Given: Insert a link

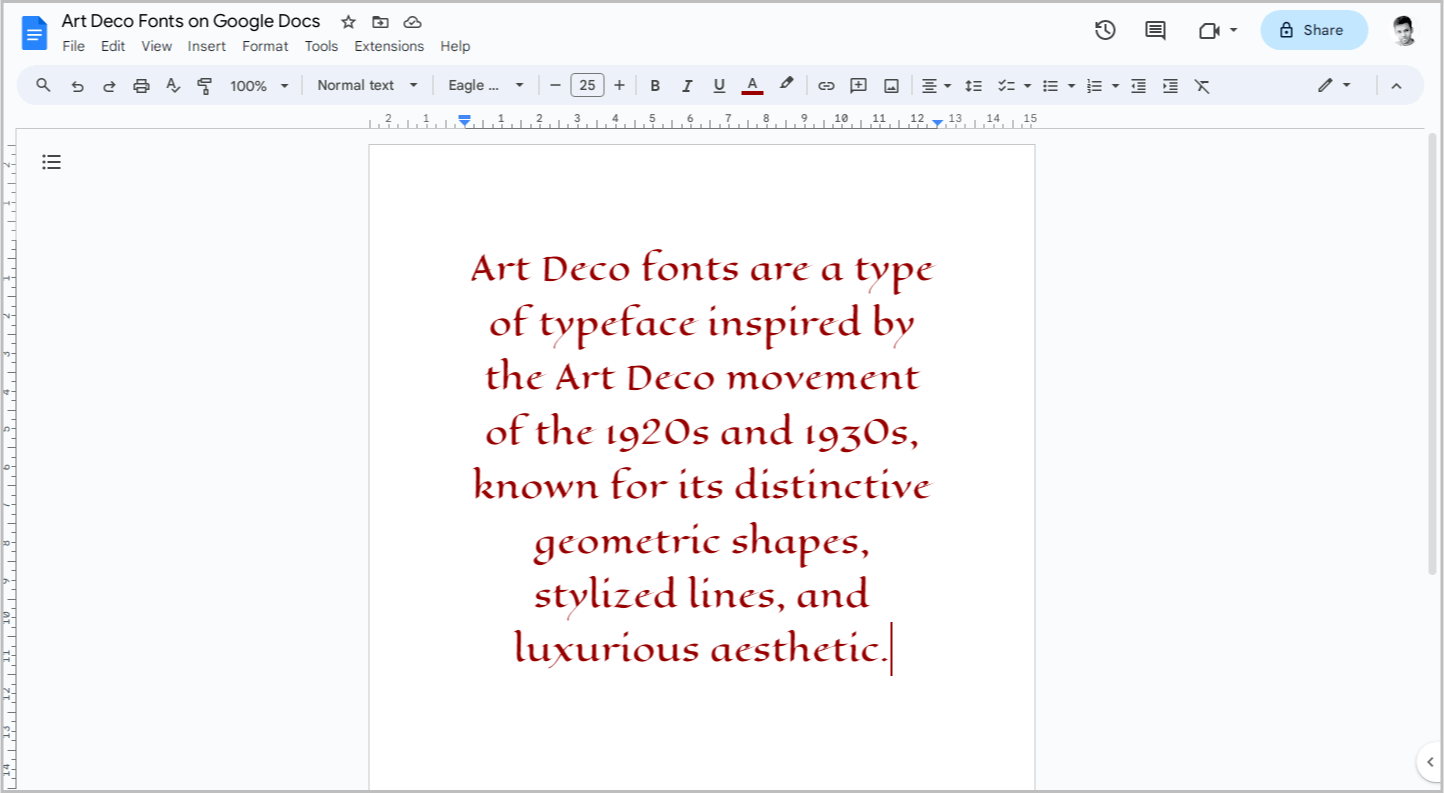Looking at the screenshot, I should point(826,85).
